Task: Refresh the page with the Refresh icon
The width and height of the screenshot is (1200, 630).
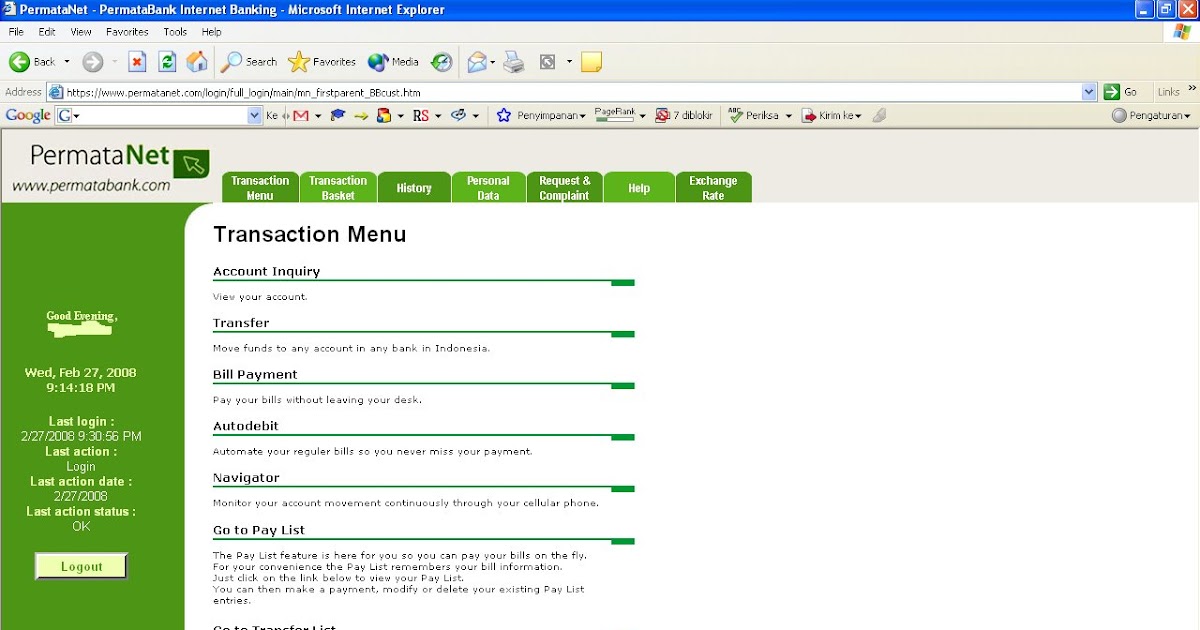Action: (168, 62)
